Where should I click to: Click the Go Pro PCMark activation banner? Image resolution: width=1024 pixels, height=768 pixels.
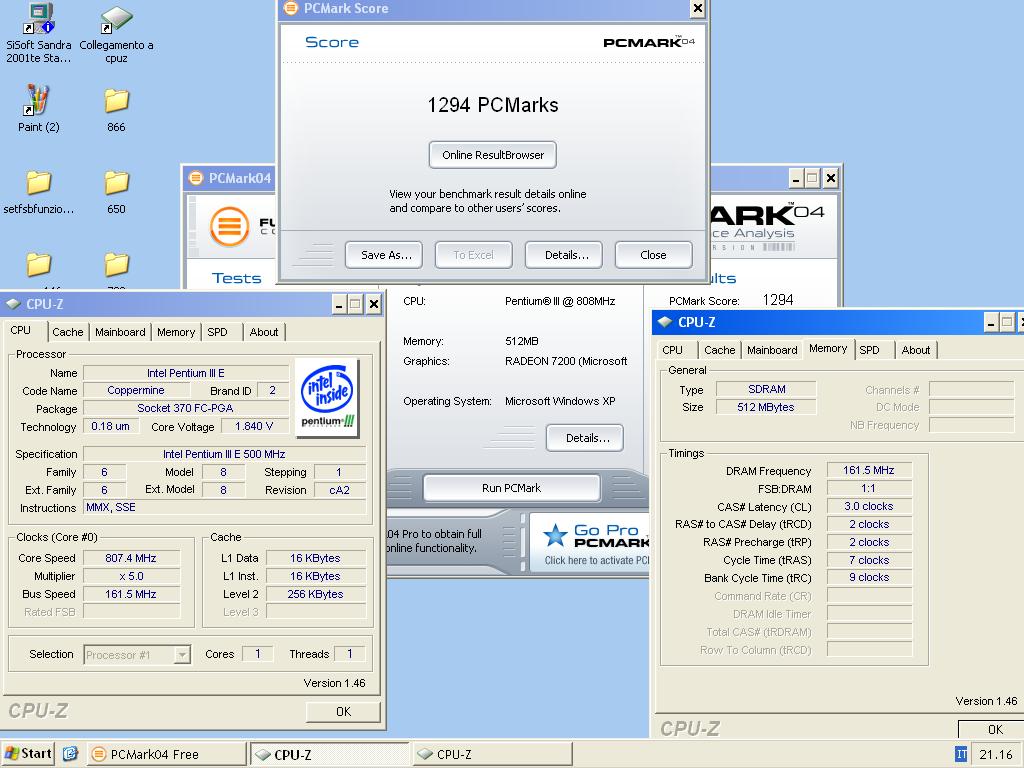590,544
